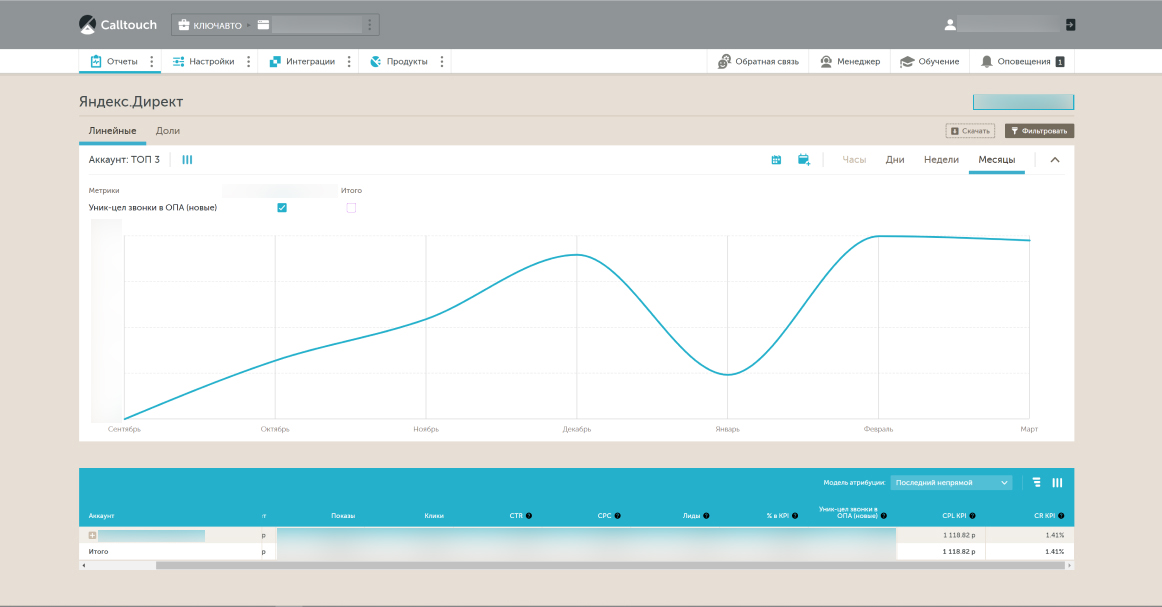Click the horizontal table scrollbar thumb
Viewport: 1162px width, 607px height.
tap(610, 565)
